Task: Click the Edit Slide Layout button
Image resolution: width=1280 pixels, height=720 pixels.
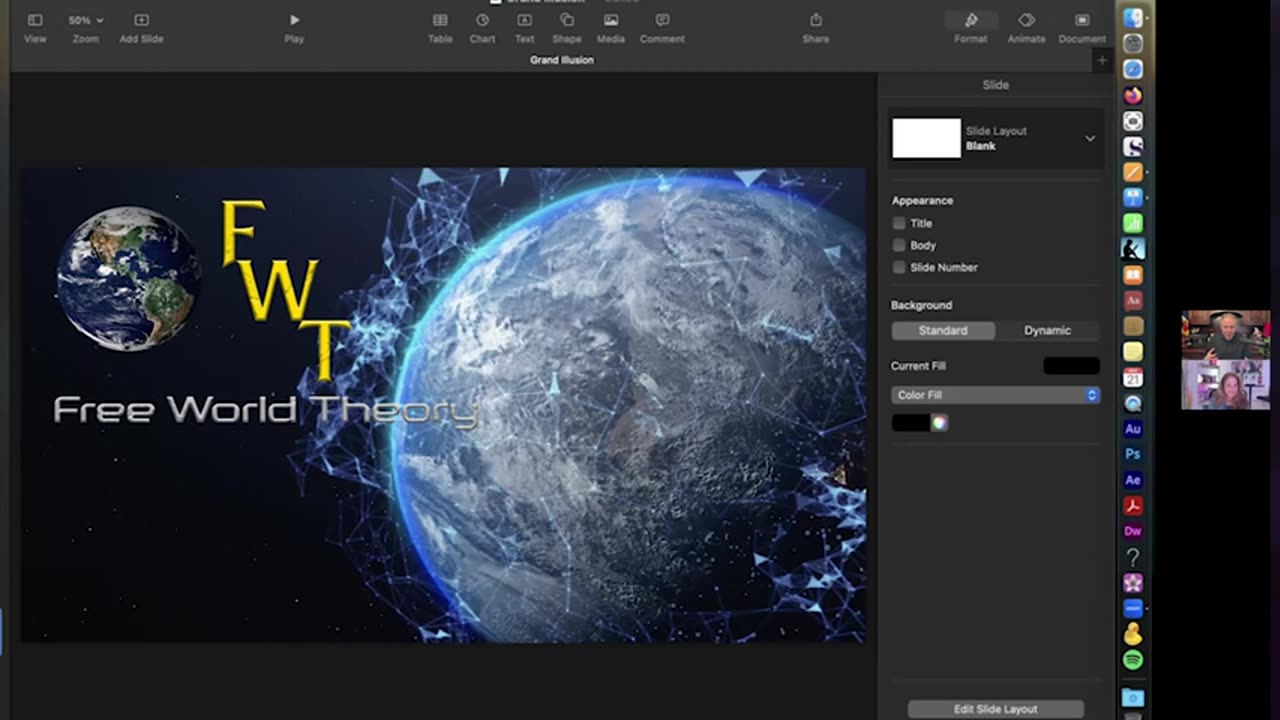Action: [x=995, y=709]
